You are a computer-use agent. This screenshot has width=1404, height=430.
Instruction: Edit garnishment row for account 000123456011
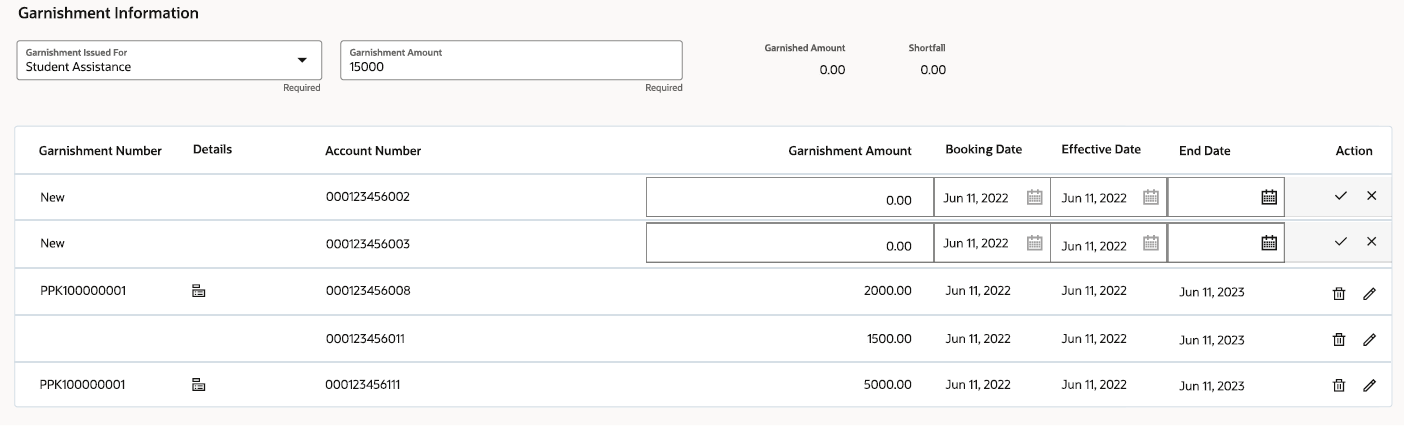1369,340
